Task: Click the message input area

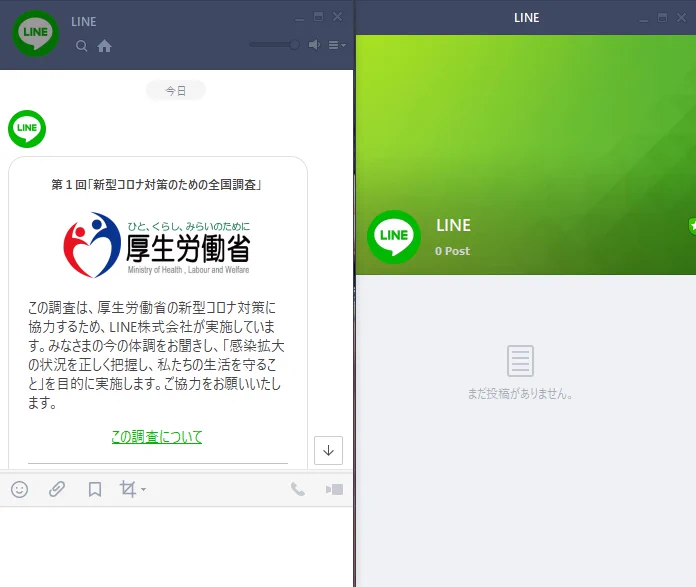Action: [176, 547]
